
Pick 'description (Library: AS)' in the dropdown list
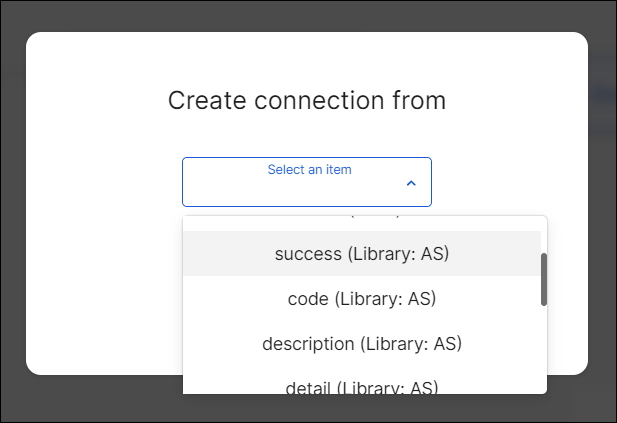[x=361, y=343]
